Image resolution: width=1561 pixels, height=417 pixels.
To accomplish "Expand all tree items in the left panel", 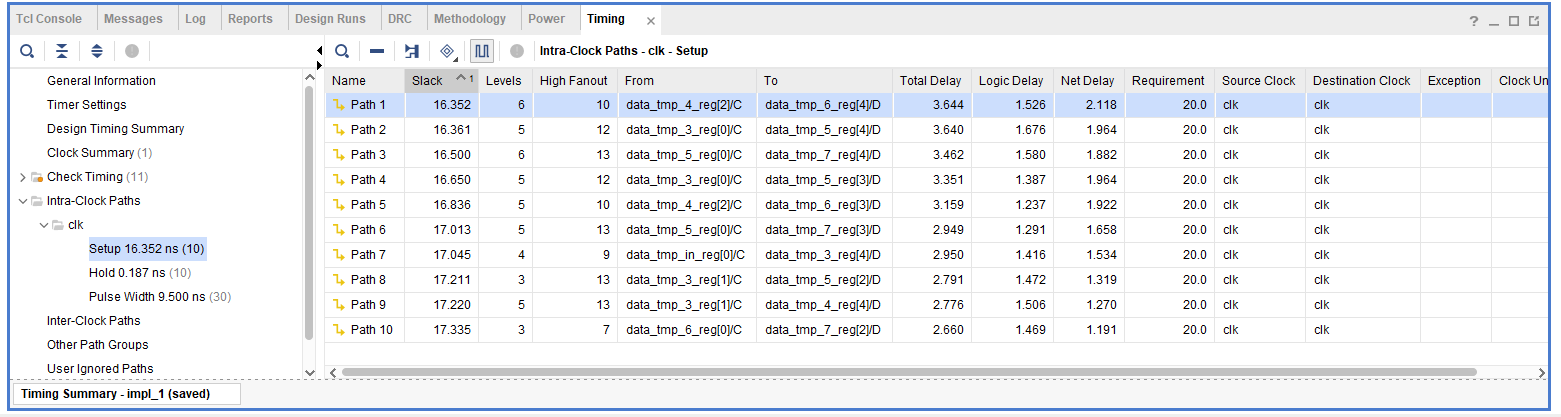I will (x=97, y=51).
